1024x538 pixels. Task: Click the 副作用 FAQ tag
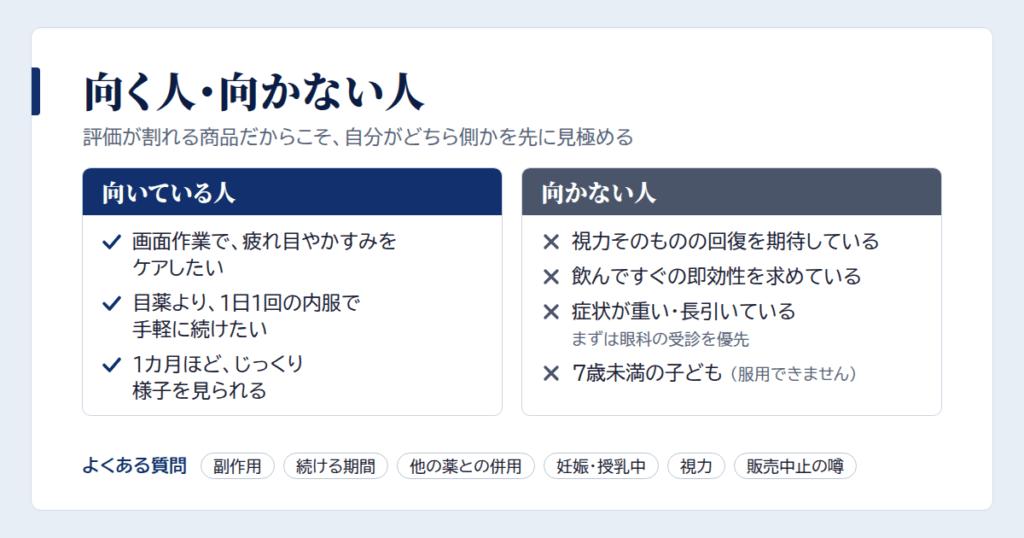[237, 466]
